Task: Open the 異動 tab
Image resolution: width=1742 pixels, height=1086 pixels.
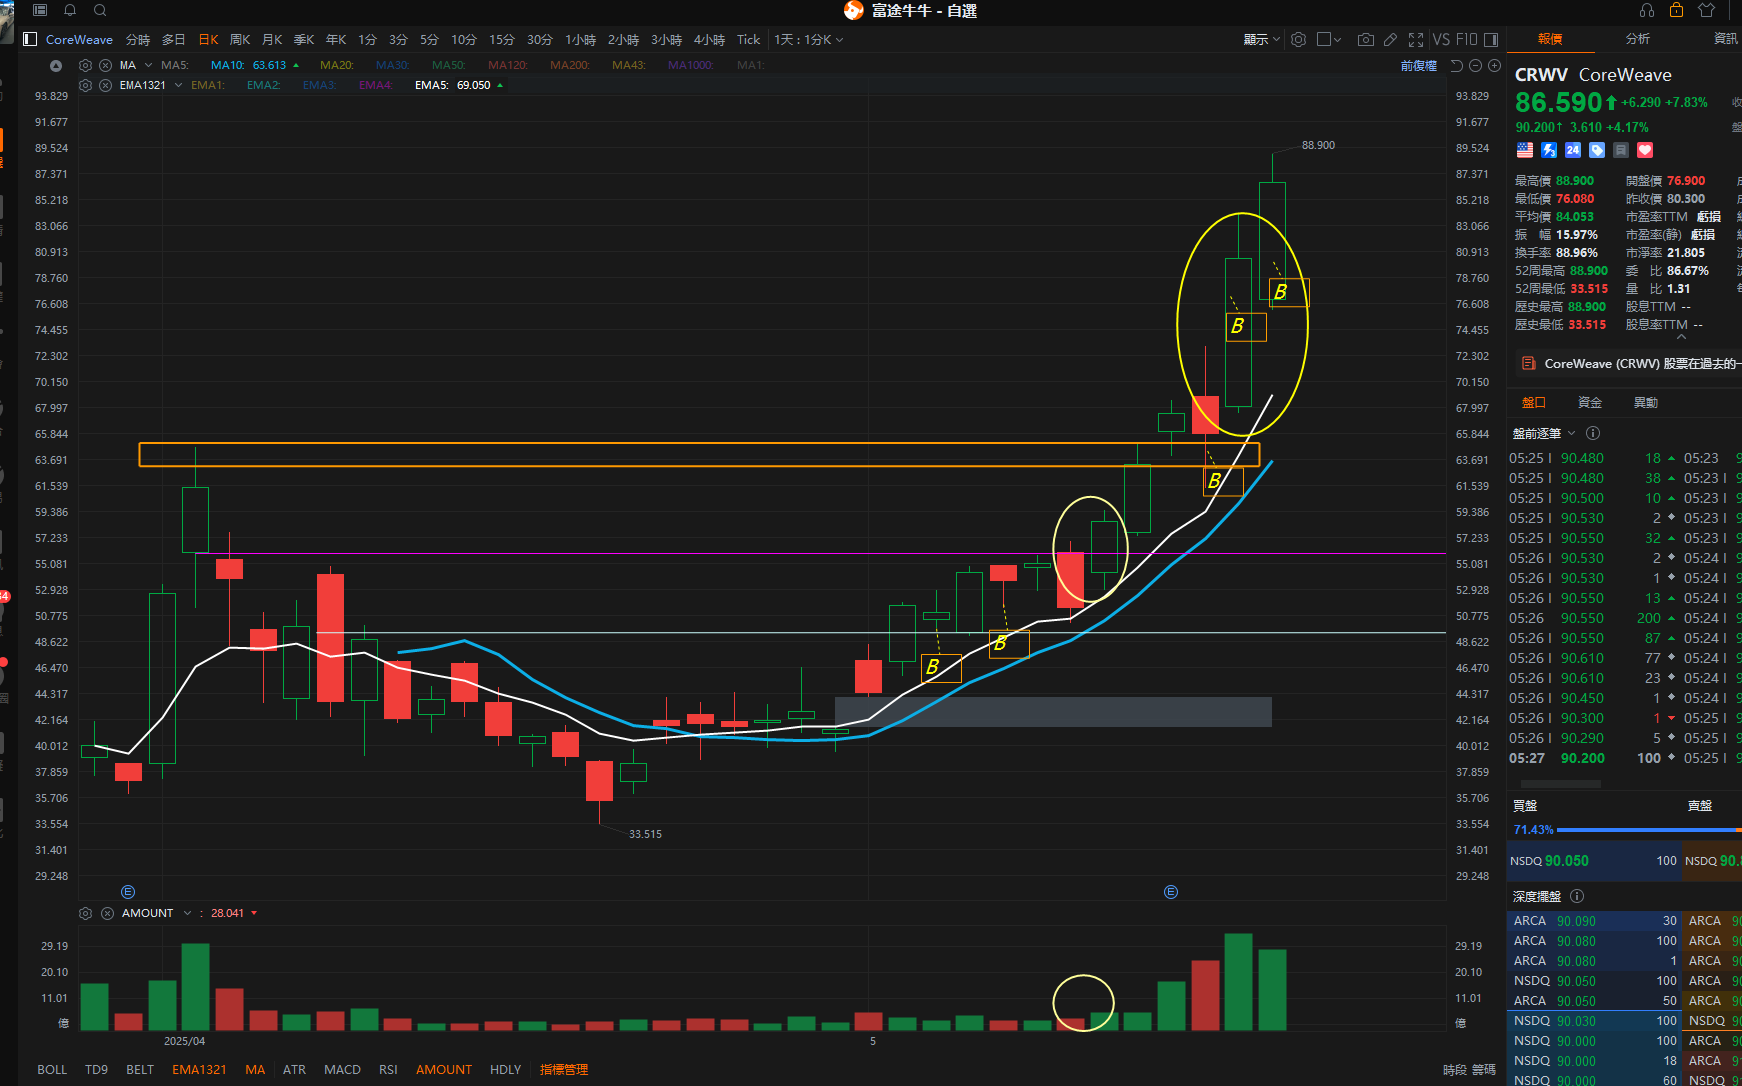Action: pyautogui.click(x=1646, y=403)
